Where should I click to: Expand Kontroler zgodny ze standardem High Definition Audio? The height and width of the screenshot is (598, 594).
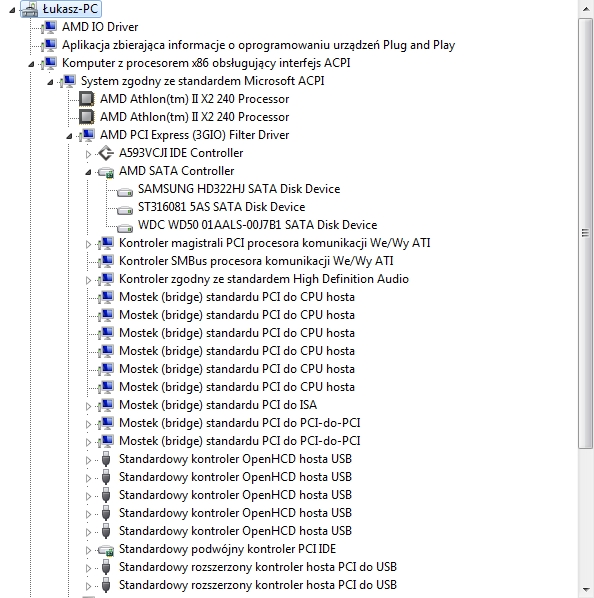[x=88, y=280]
